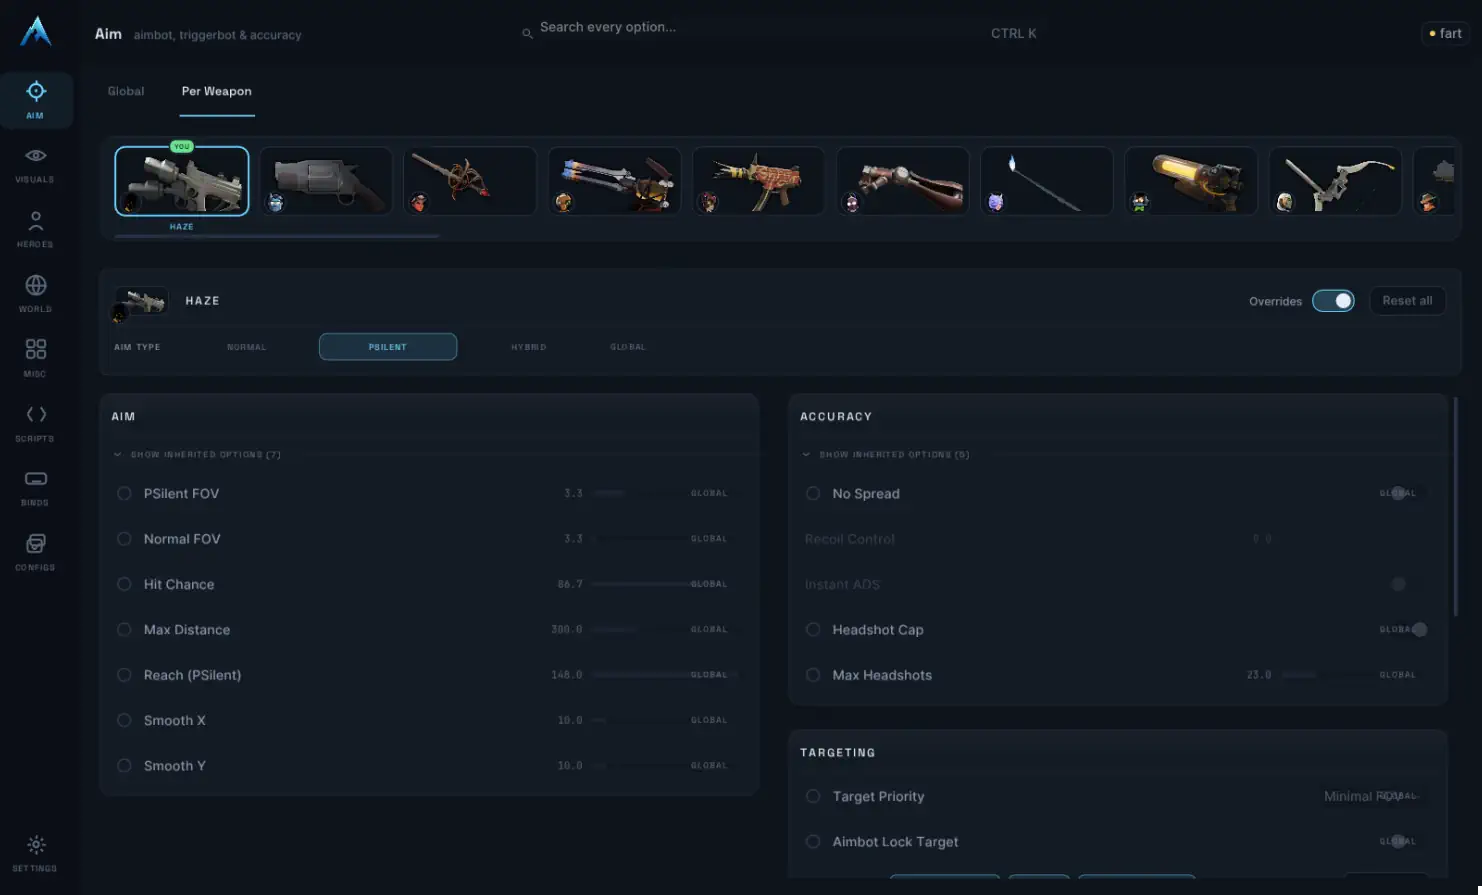Select the revolver weapon thumbnail
The height and width of the screenshot is (895, 1482).
(x=326, y=181)
